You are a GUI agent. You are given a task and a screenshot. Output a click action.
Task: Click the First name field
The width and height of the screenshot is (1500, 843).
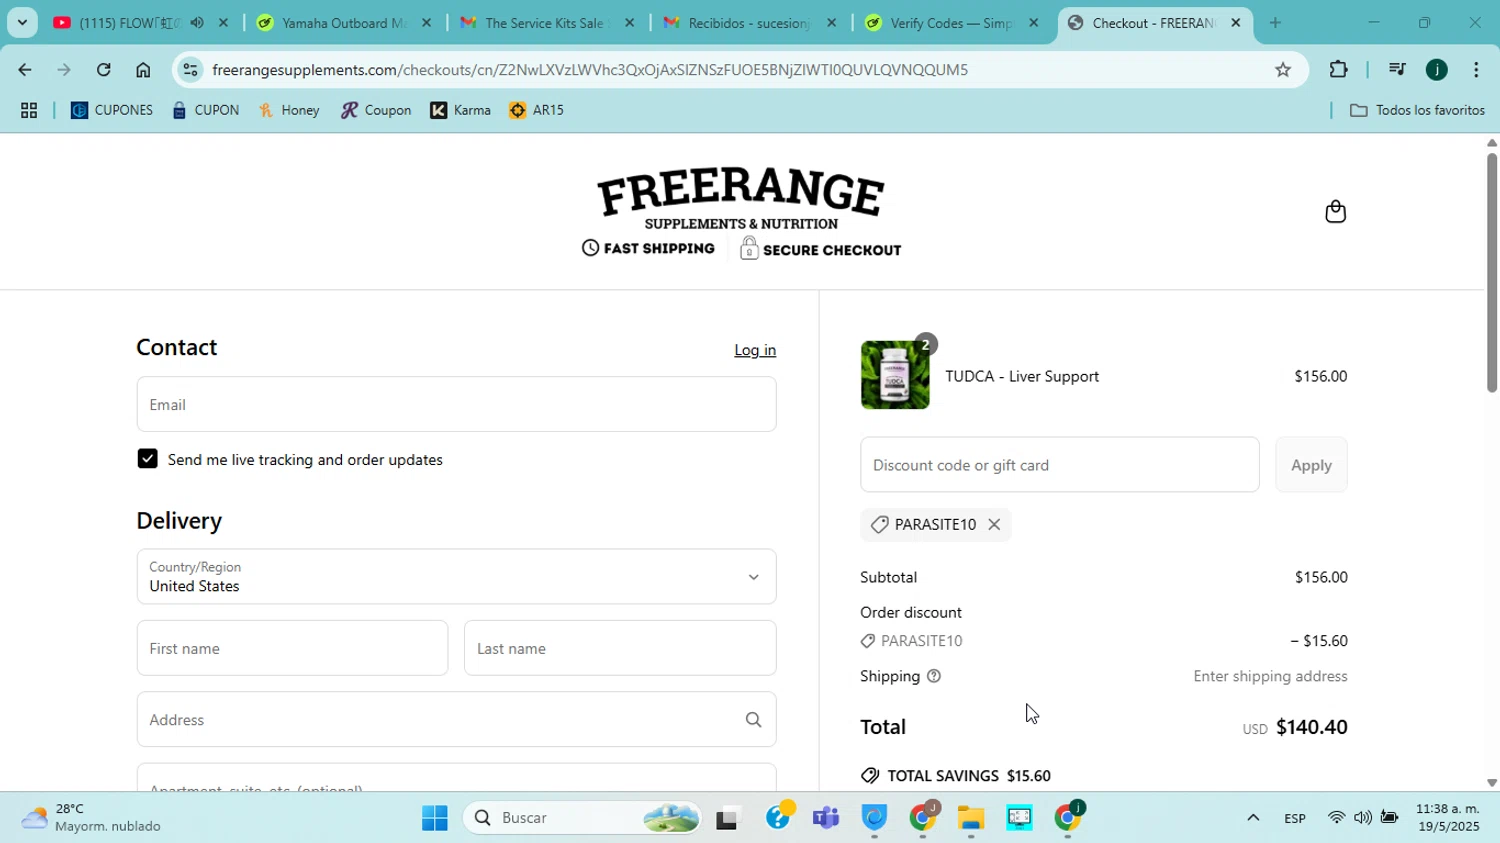(292, 648)
